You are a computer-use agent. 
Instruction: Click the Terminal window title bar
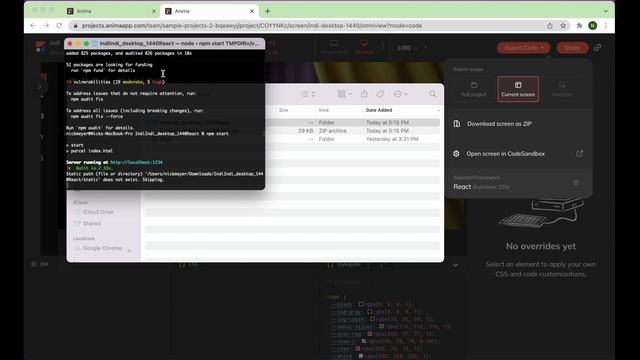pos(164,43)
